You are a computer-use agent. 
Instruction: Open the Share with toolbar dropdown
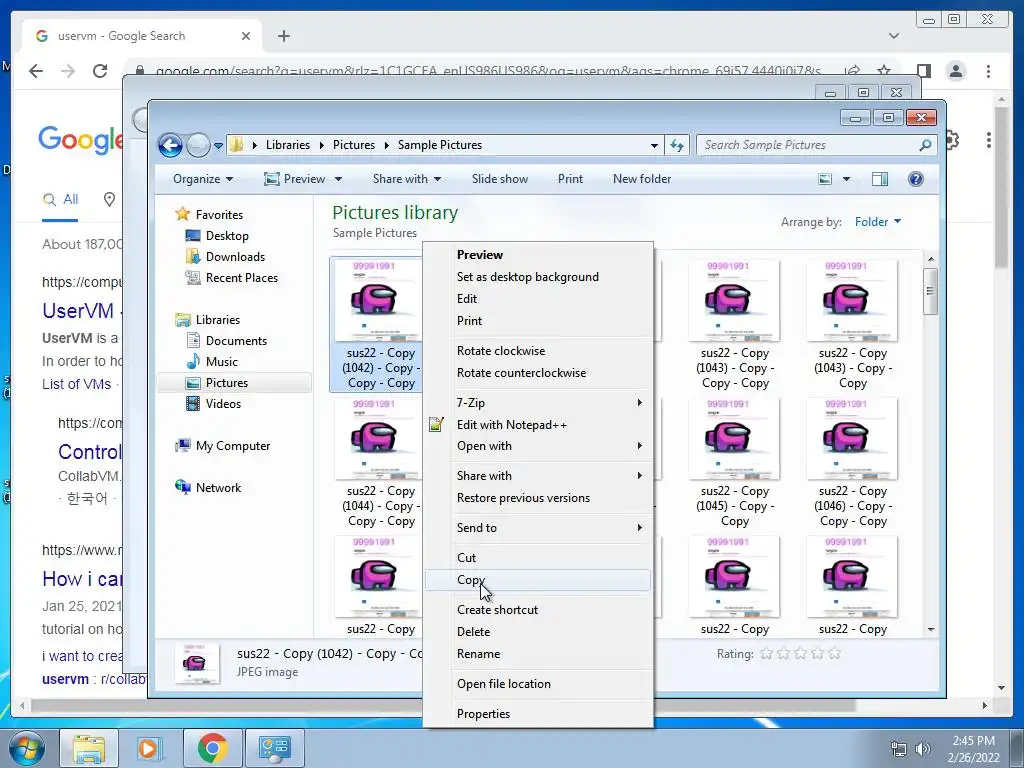coord(406,179)
